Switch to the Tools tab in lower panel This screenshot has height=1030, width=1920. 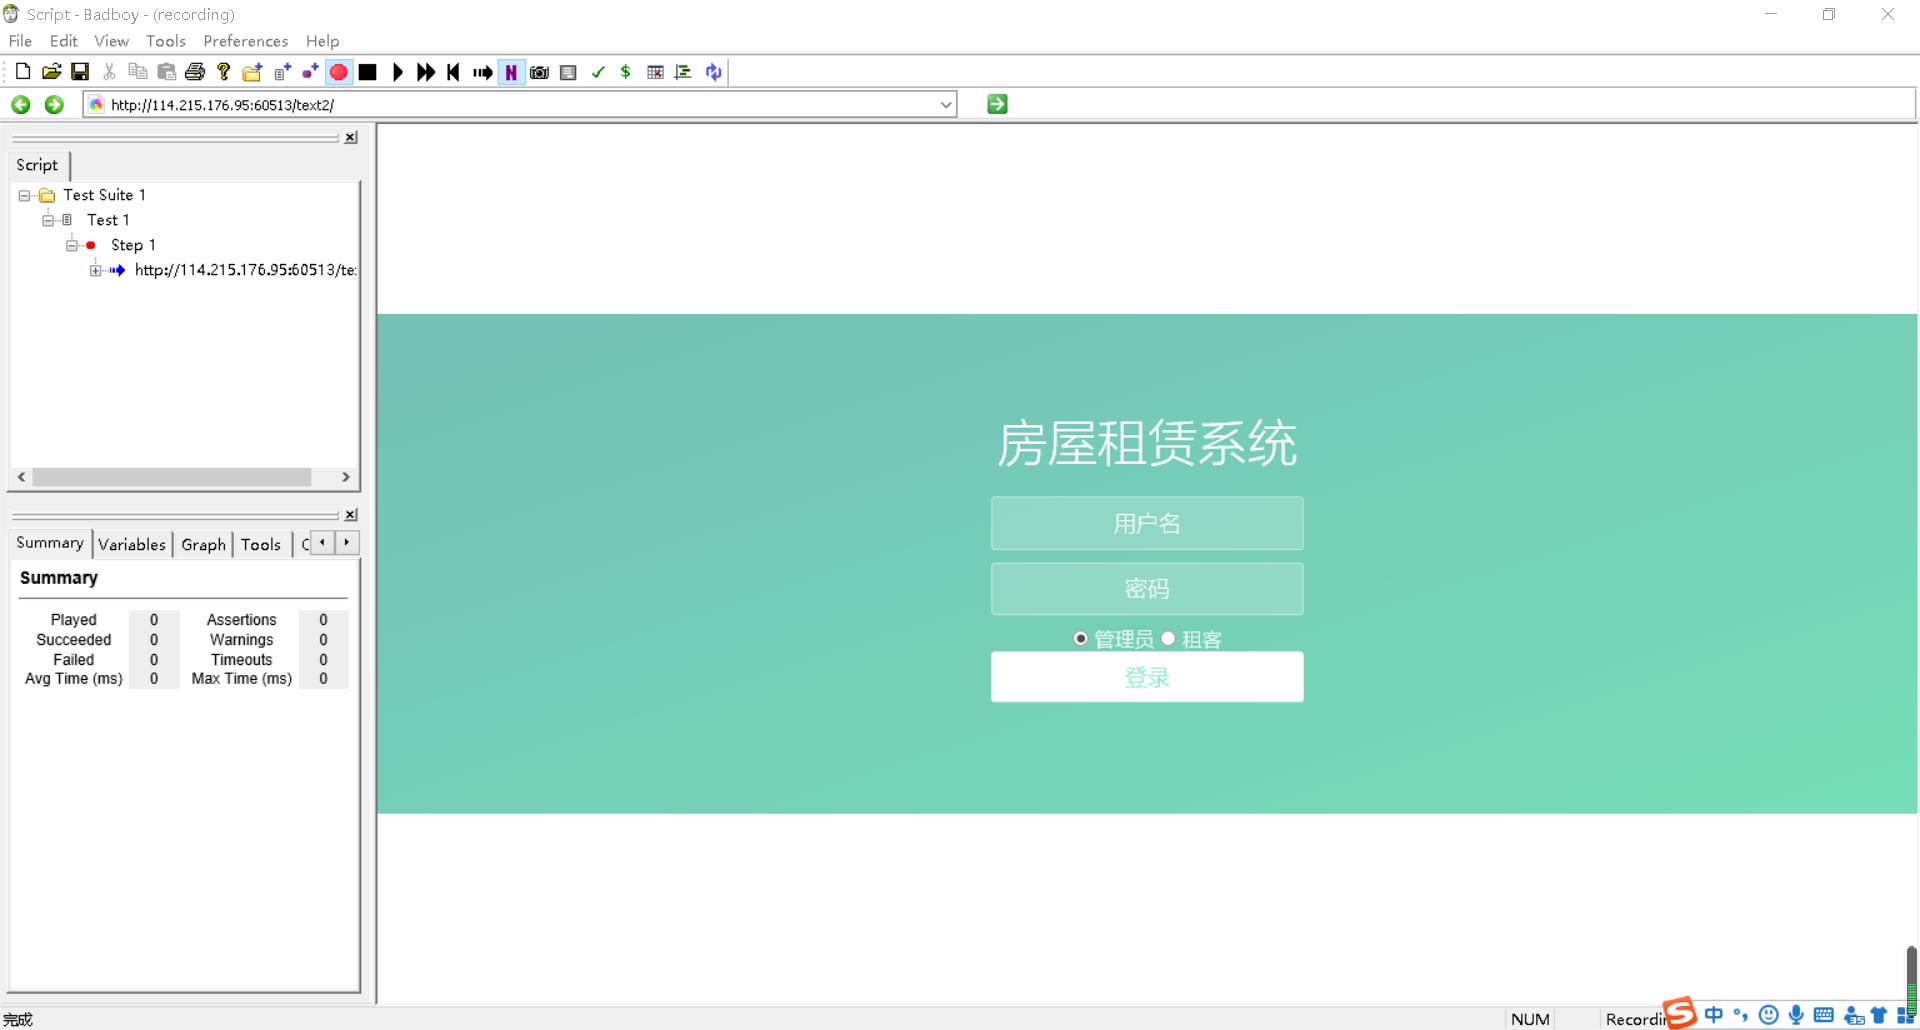(261, 545)
